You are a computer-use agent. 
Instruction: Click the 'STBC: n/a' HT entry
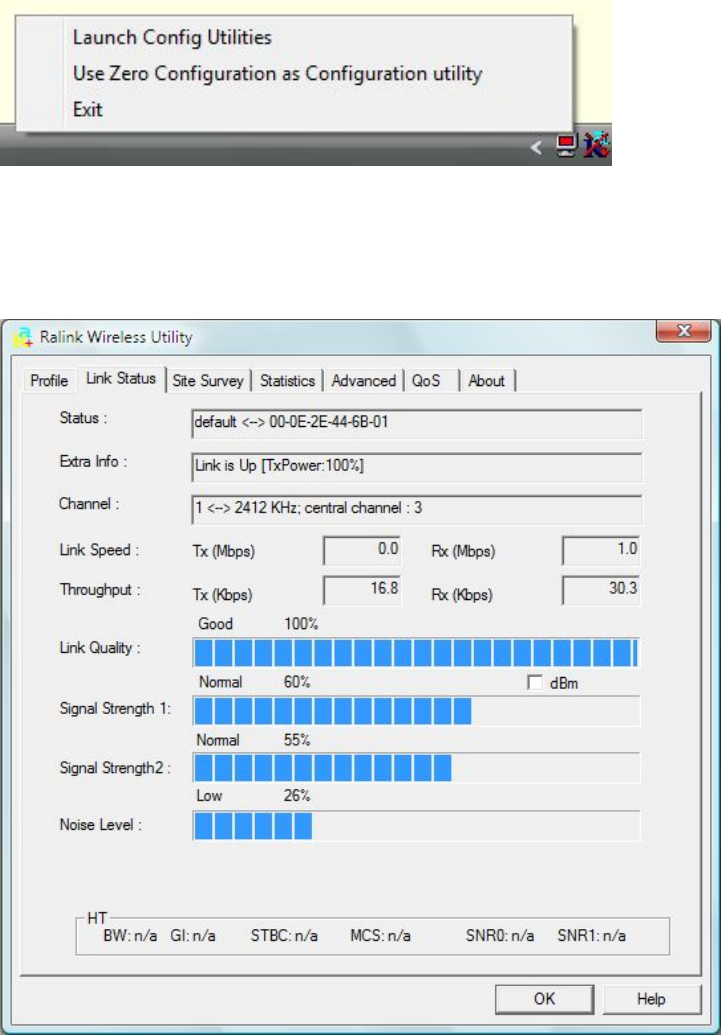(285, 936)
